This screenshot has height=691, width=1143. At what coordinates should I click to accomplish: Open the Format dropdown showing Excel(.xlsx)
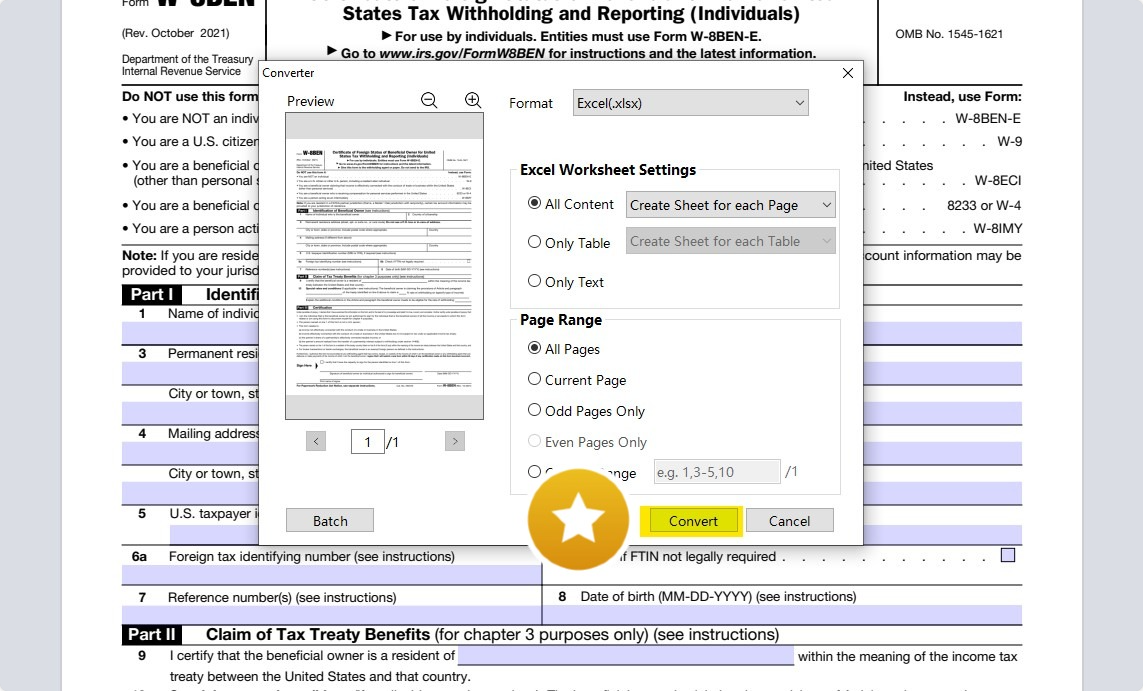pos(690,103)
